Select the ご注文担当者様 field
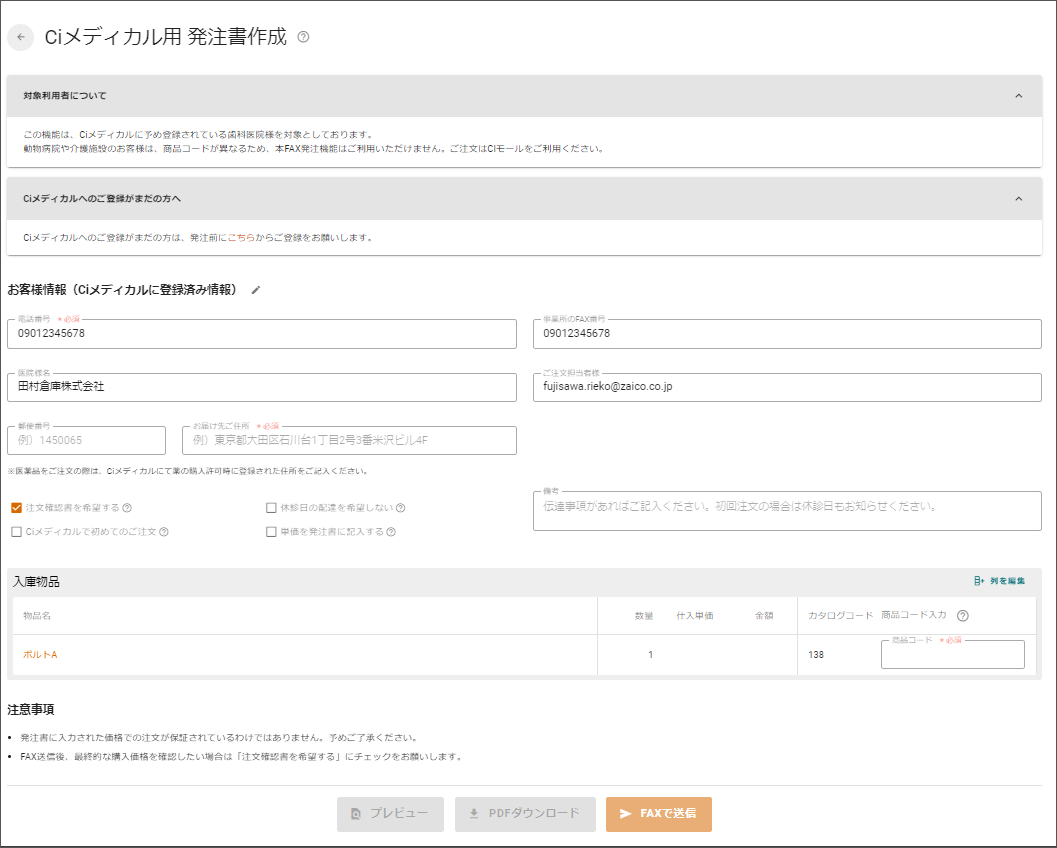Image resolution: width=1057 pixels, height=848 pixels. (x=787, y=387)
